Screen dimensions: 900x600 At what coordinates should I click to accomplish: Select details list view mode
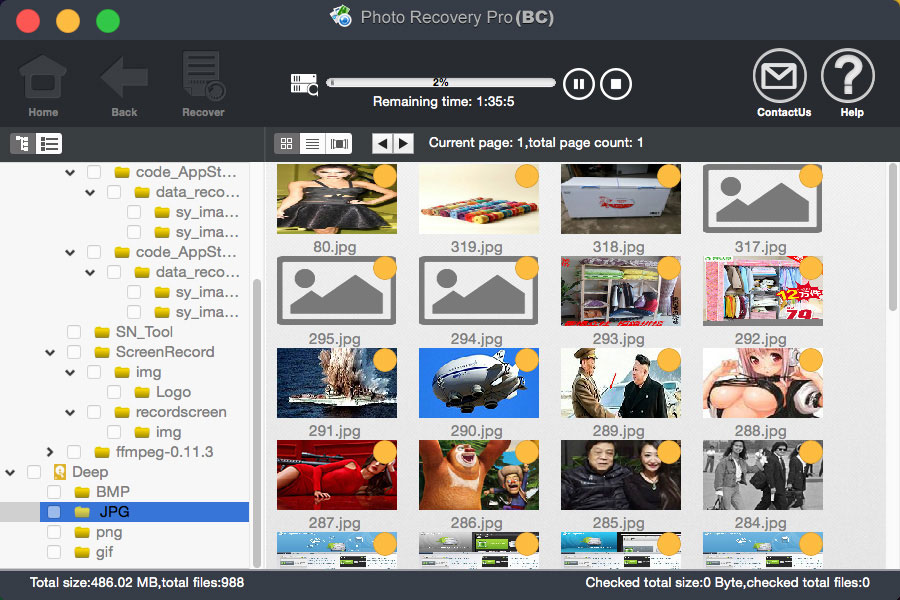[x=312, y=144]
